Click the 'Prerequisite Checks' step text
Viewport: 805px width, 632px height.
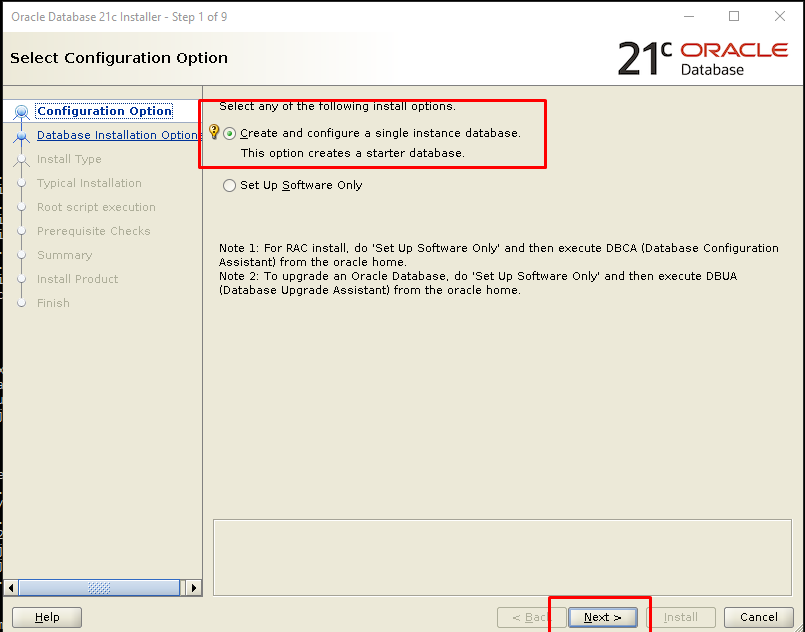[93, 231]
